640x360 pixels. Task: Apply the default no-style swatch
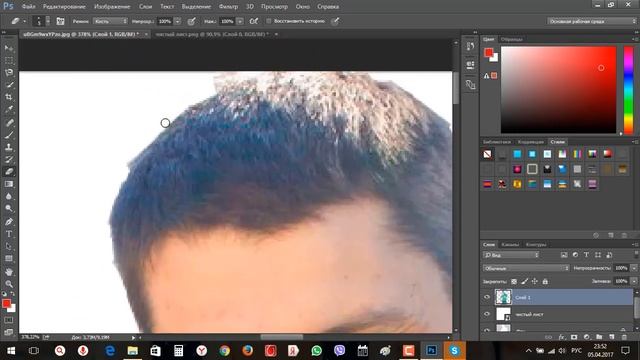coord(487,154)
